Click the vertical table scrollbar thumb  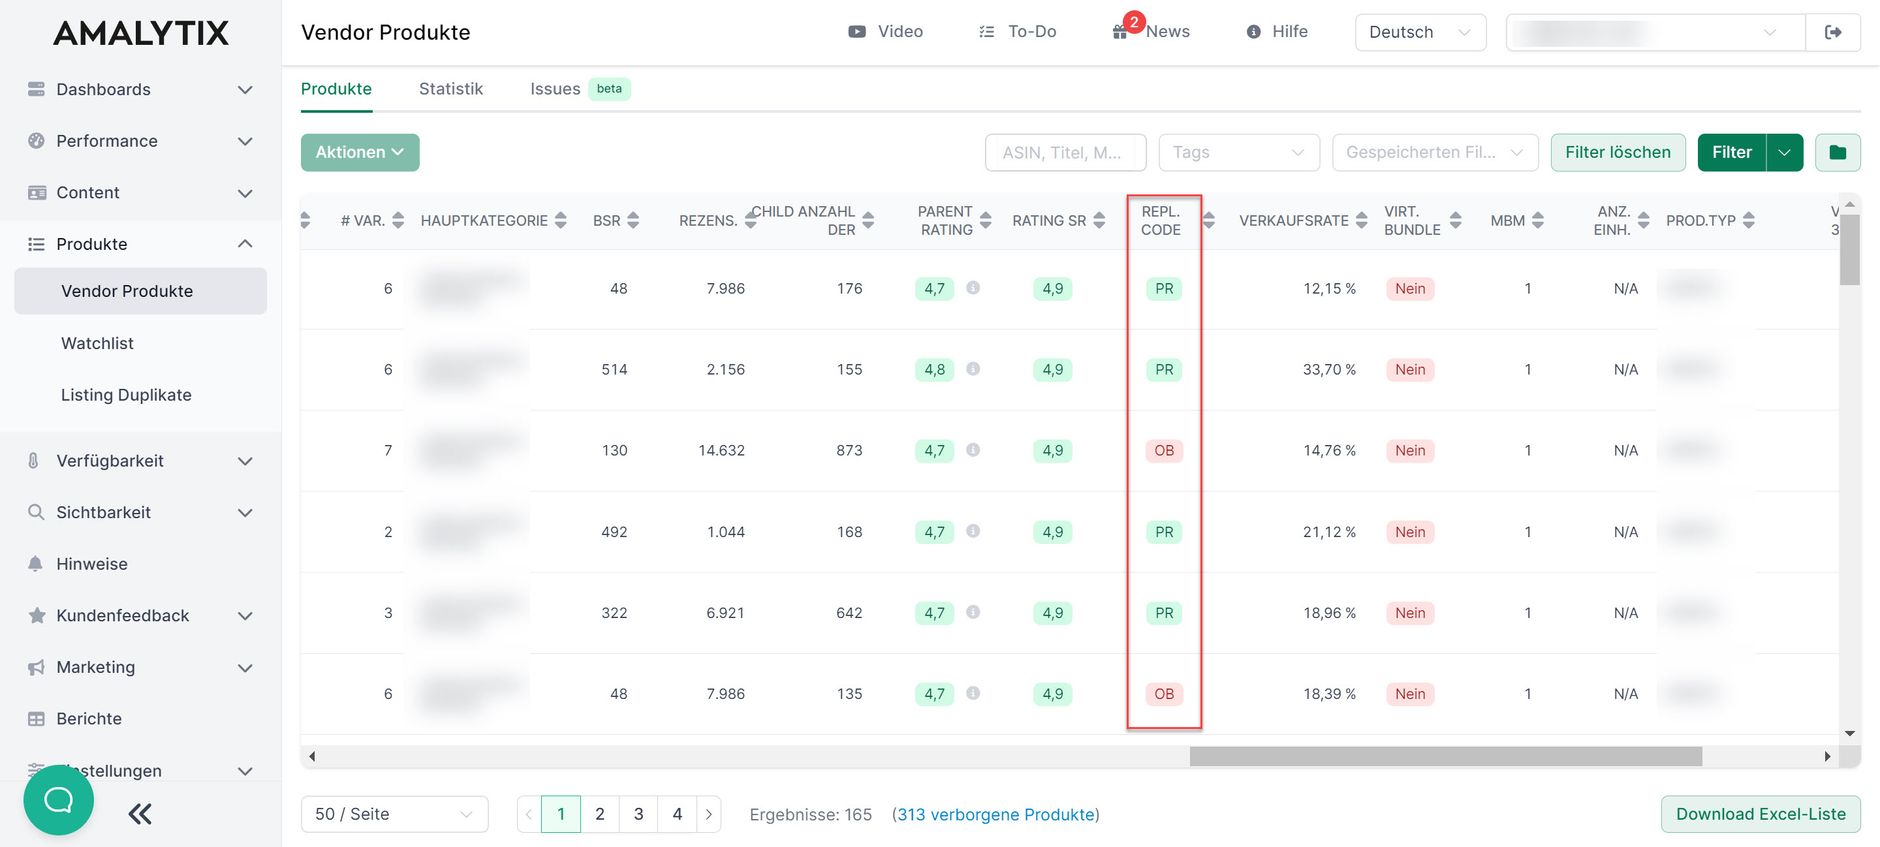point(1850,250)
